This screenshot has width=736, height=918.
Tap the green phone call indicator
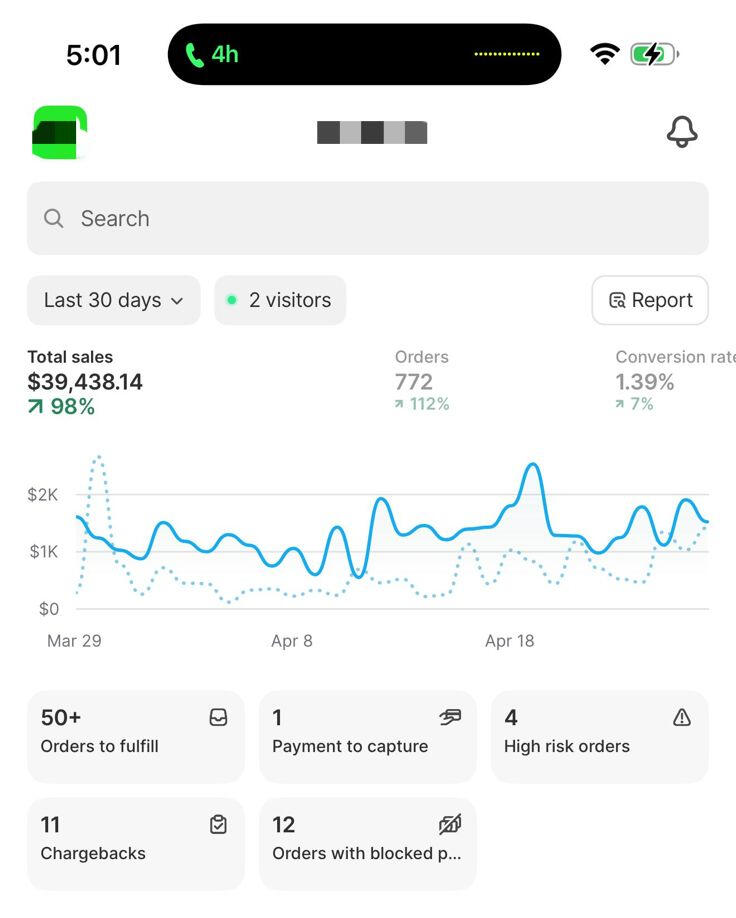[x=194, y=54]
